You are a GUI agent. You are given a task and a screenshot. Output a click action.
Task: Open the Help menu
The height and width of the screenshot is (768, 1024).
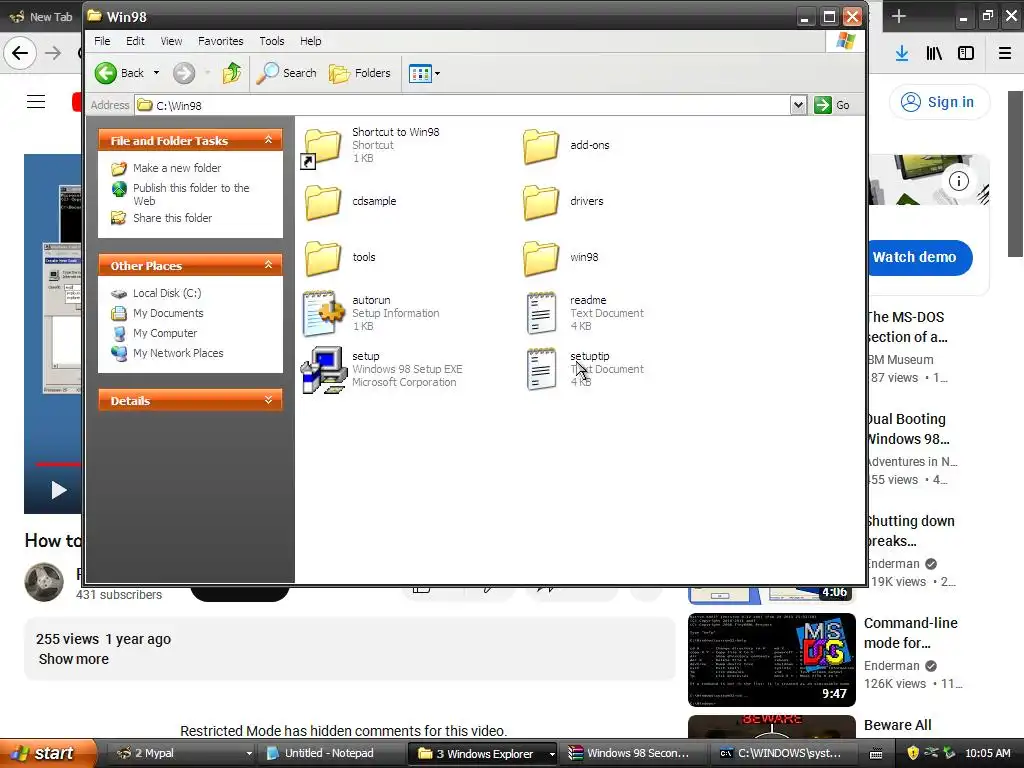pyautogui.click(x=310, y=41)
